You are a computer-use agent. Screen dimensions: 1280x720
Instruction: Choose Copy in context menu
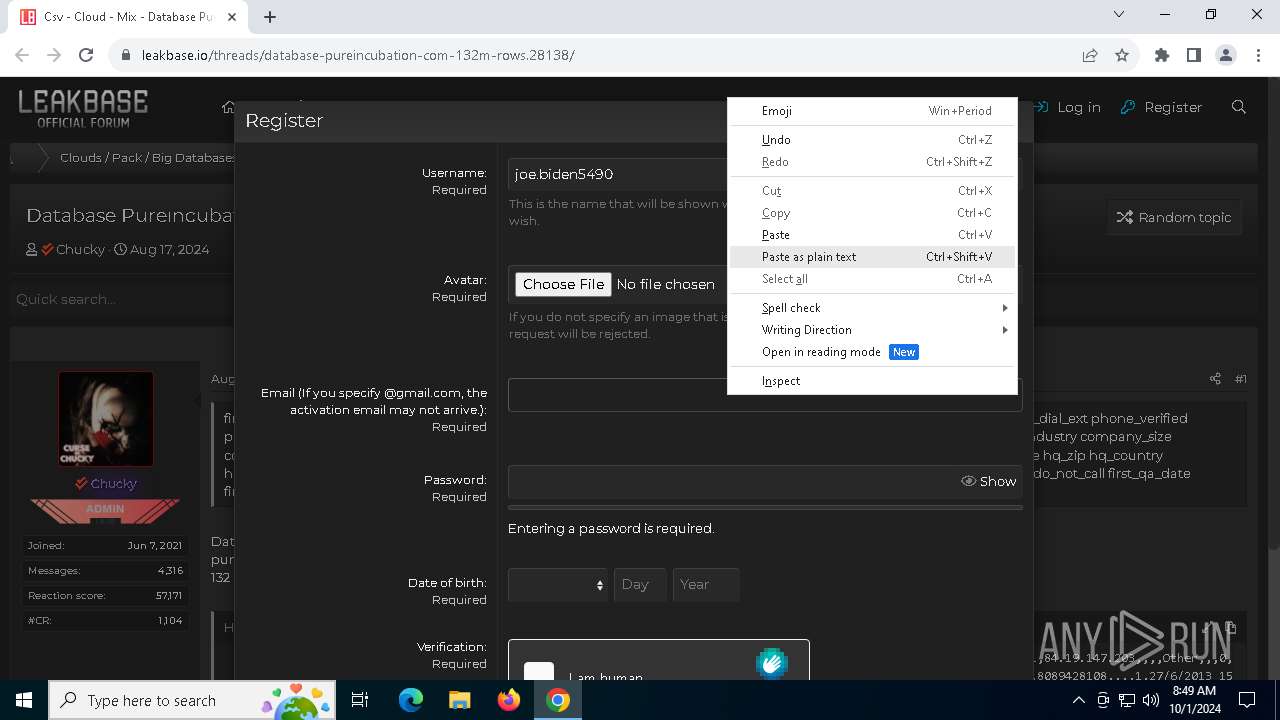point(873,213)
